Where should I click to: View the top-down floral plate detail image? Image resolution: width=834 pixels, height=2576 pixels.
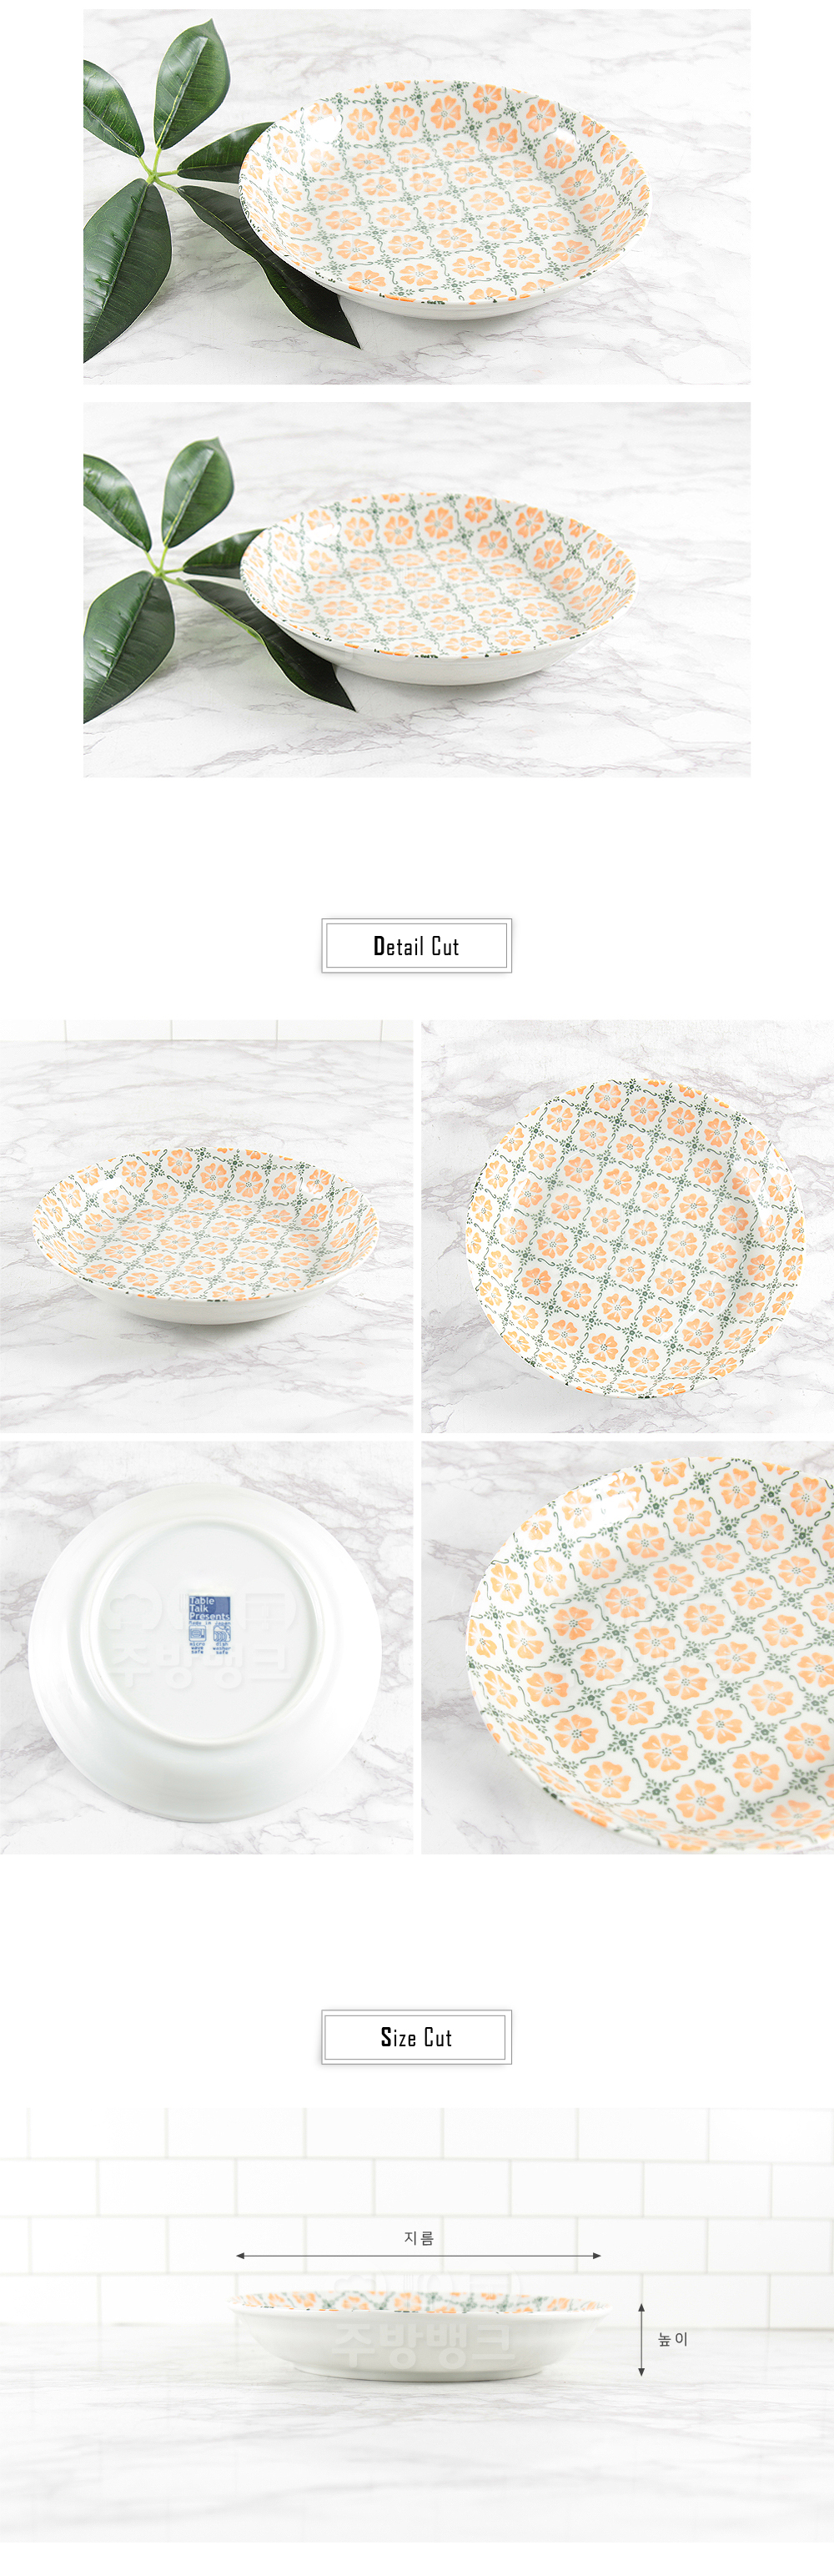(x=627, y=1227)
